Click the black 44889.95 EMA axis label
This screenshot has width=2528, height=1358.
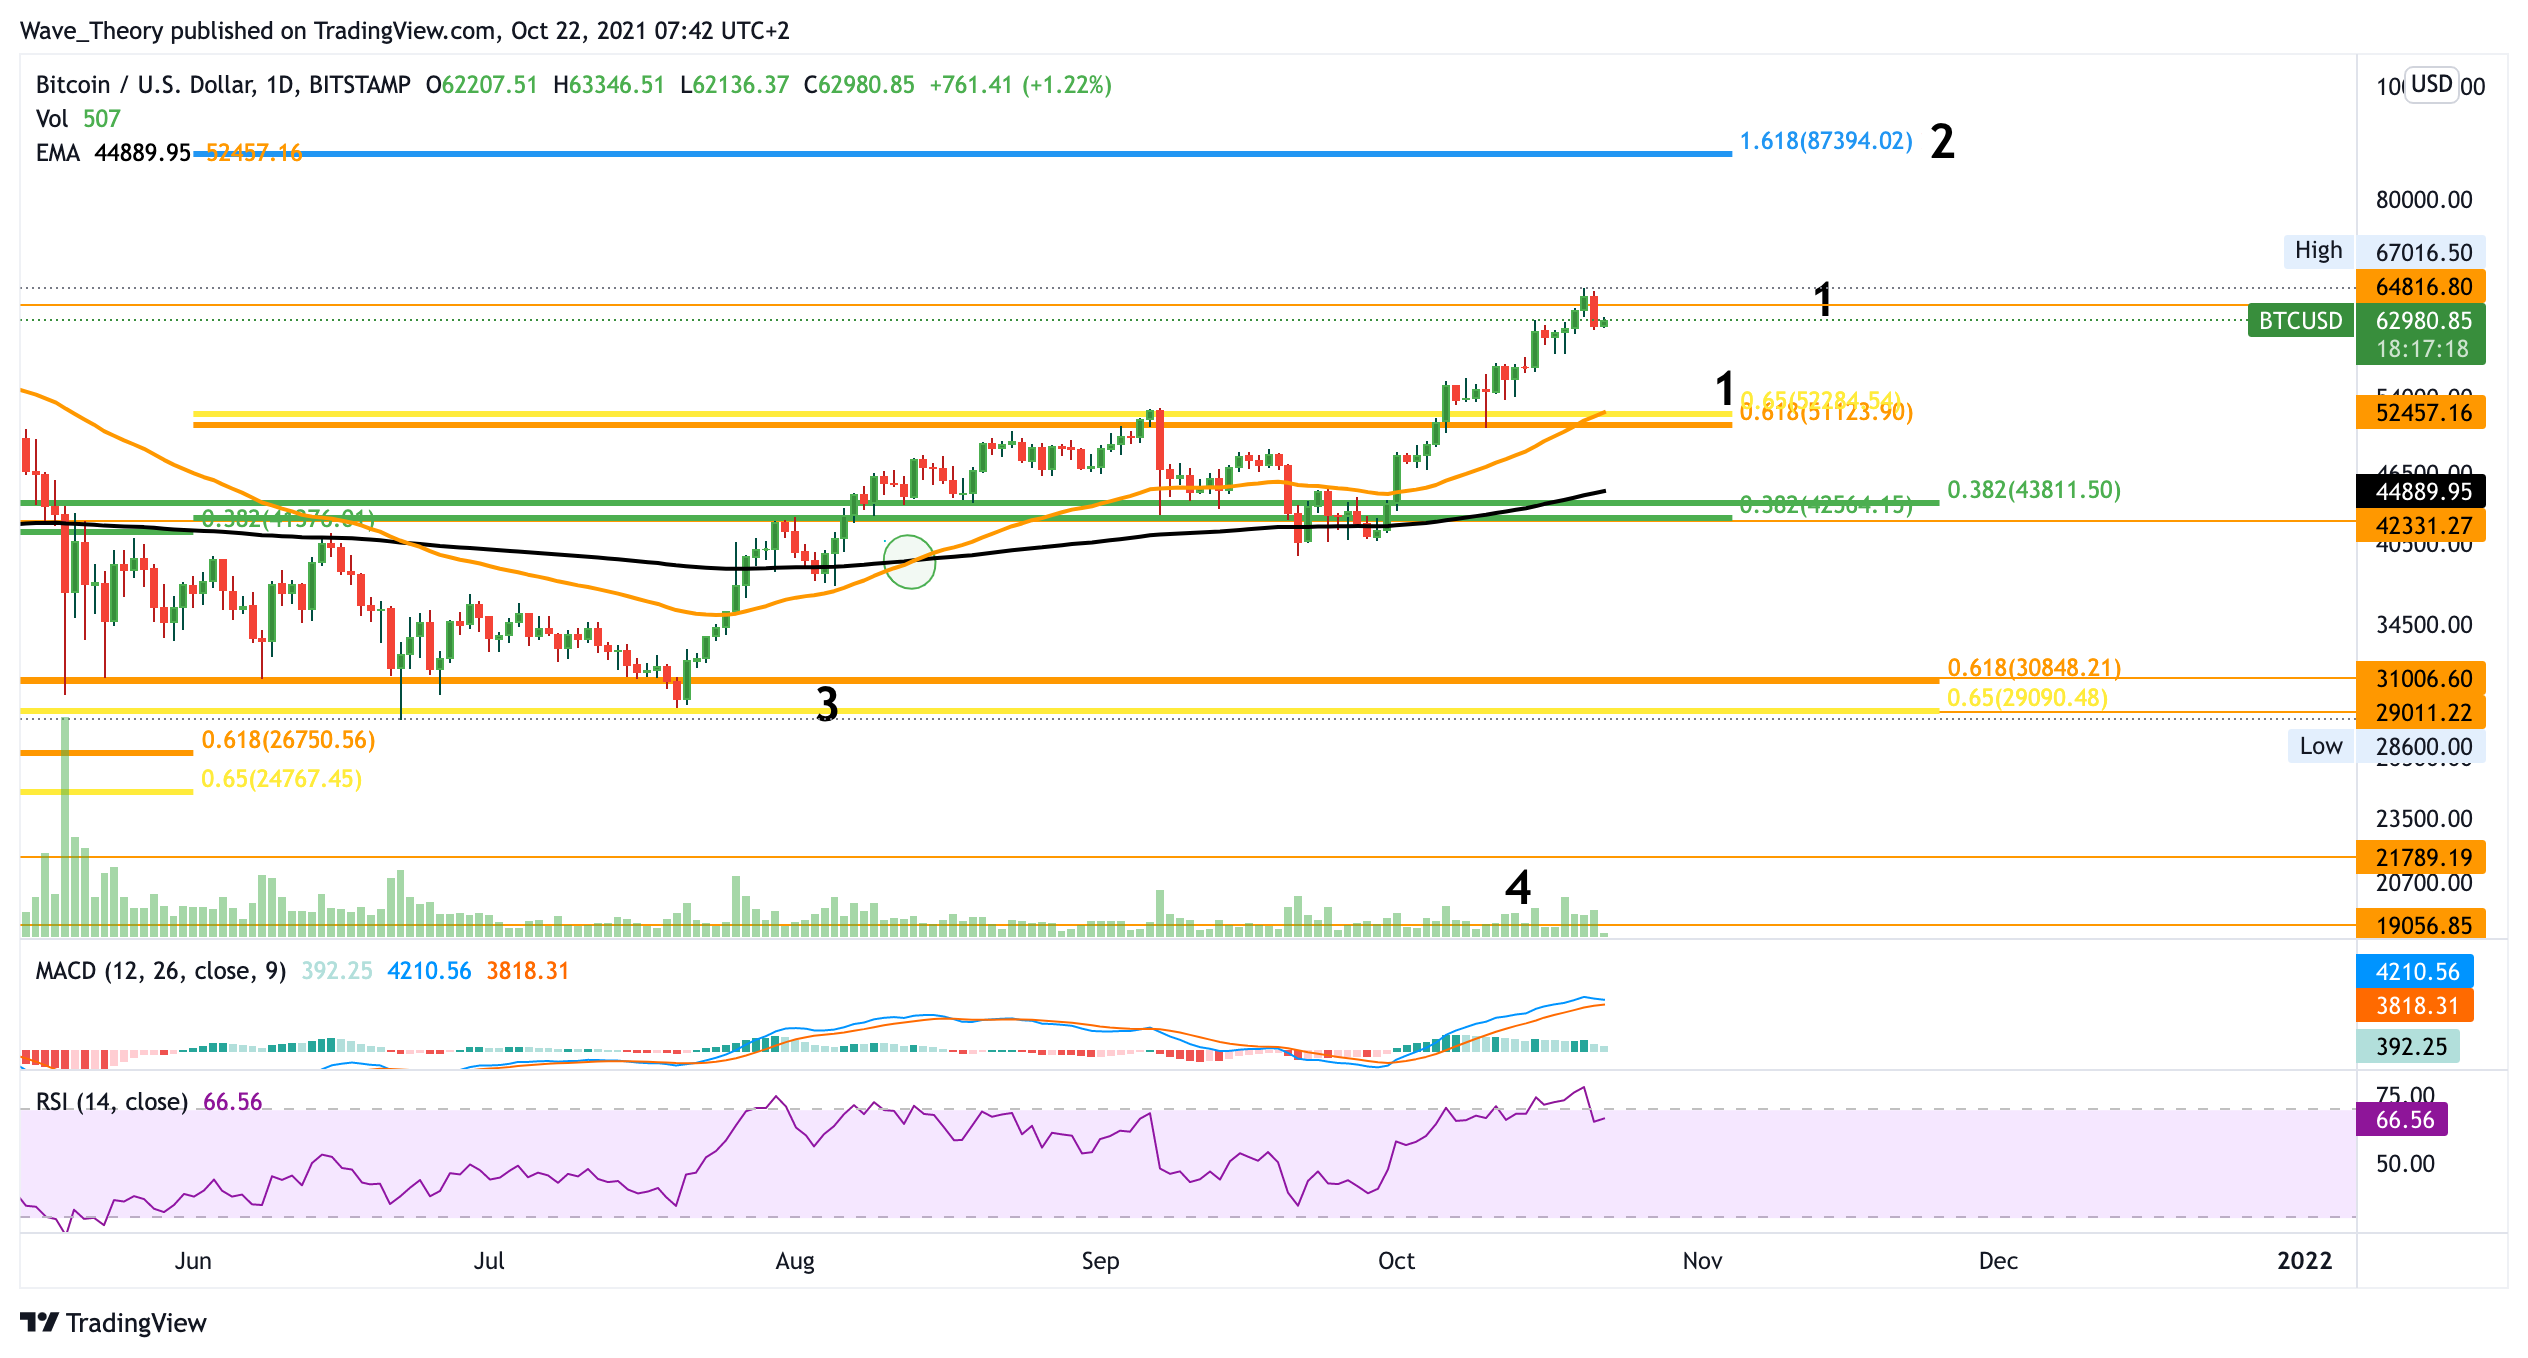(x=2421, y=491)
